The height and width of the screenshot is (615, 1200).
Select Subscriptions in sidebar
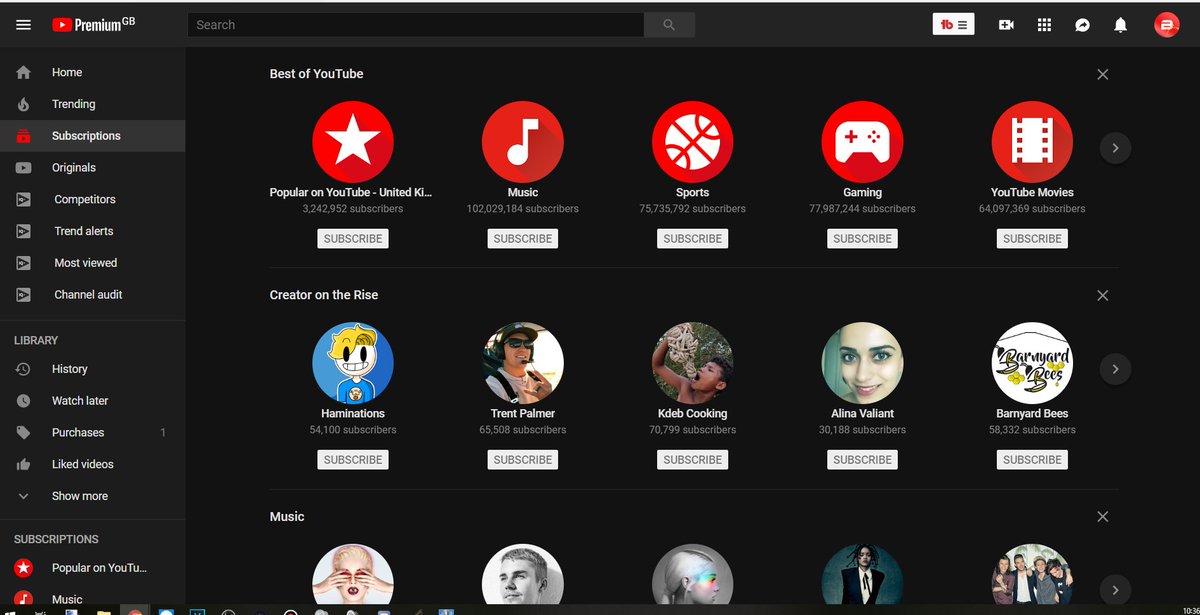click(x=92, y=136)
